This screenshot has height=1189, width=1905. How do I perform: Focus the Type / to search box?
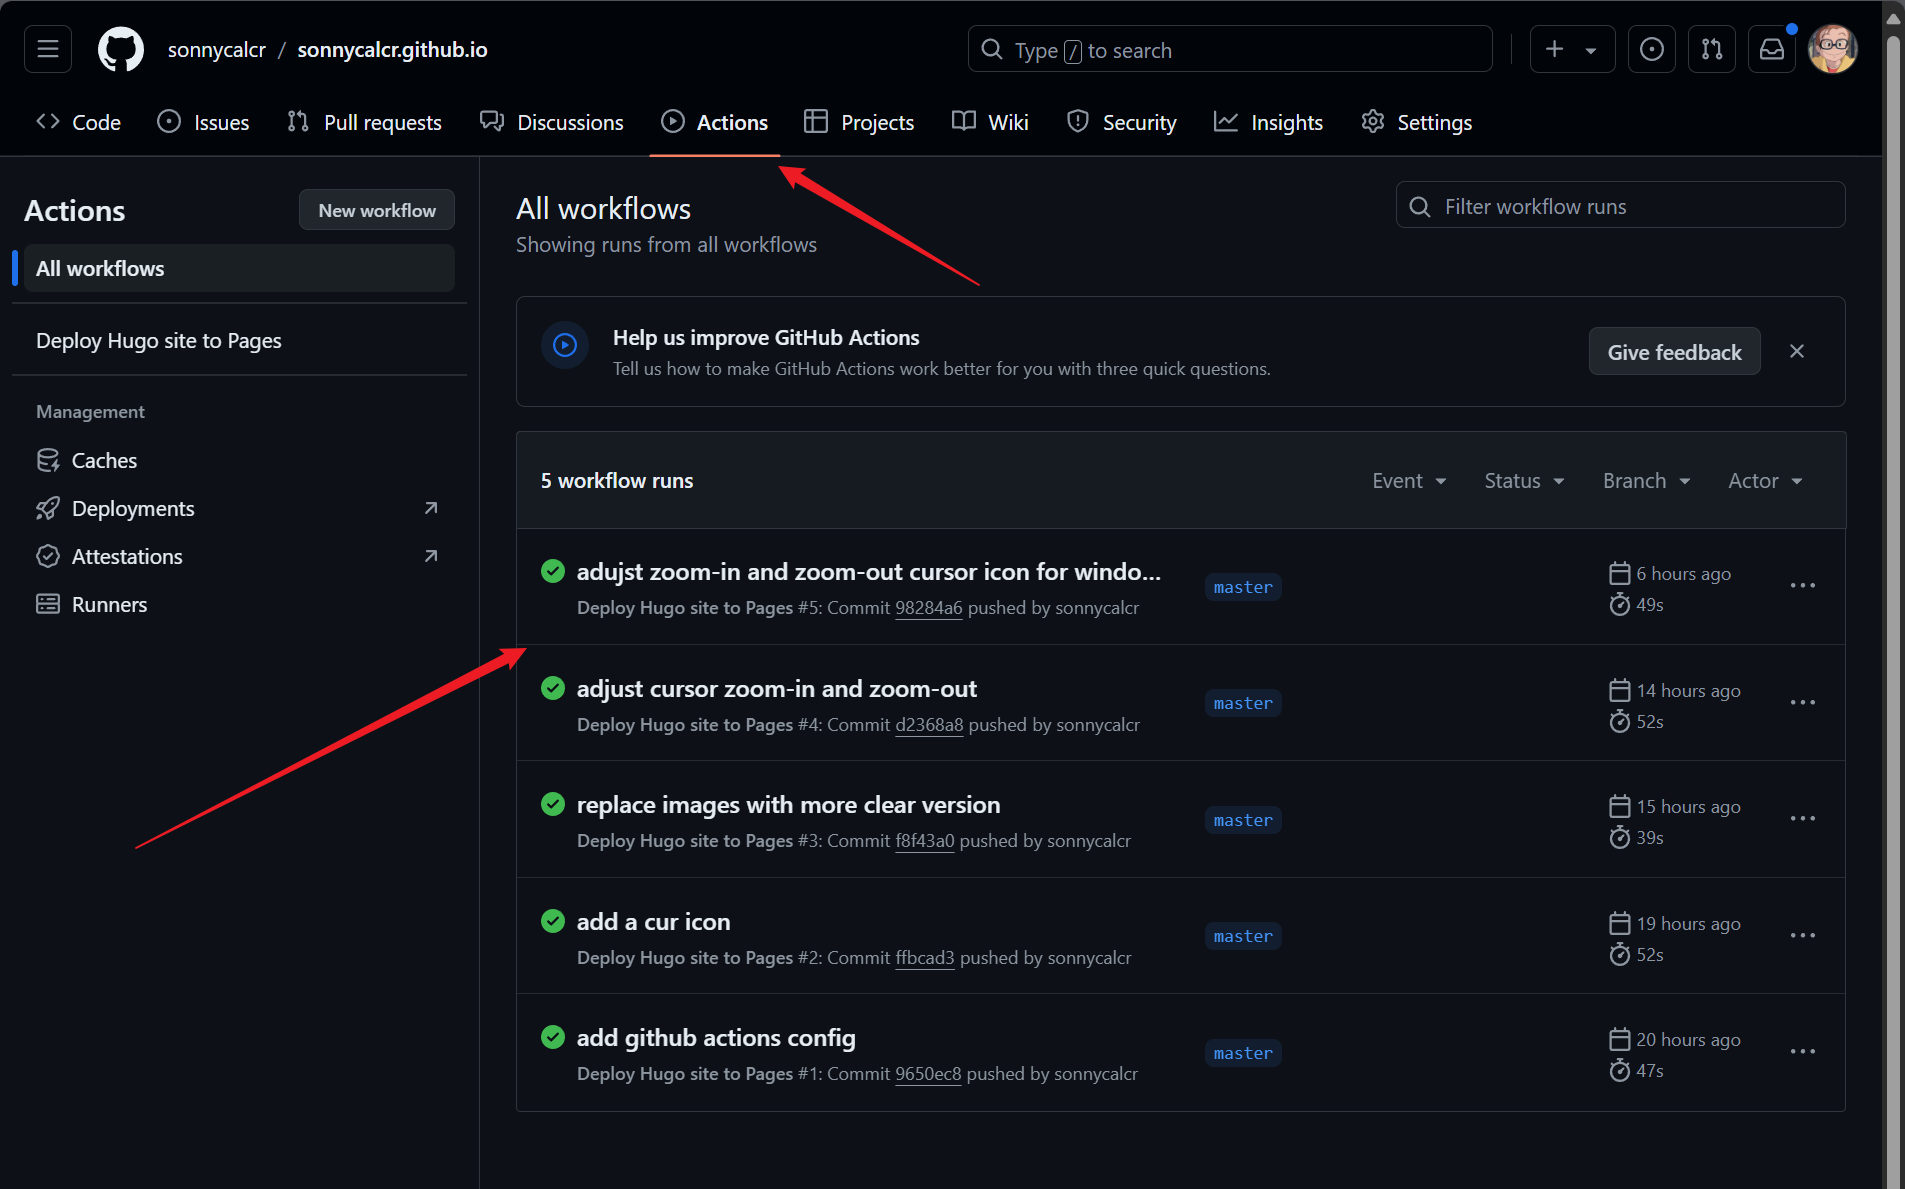(1230, 49)
